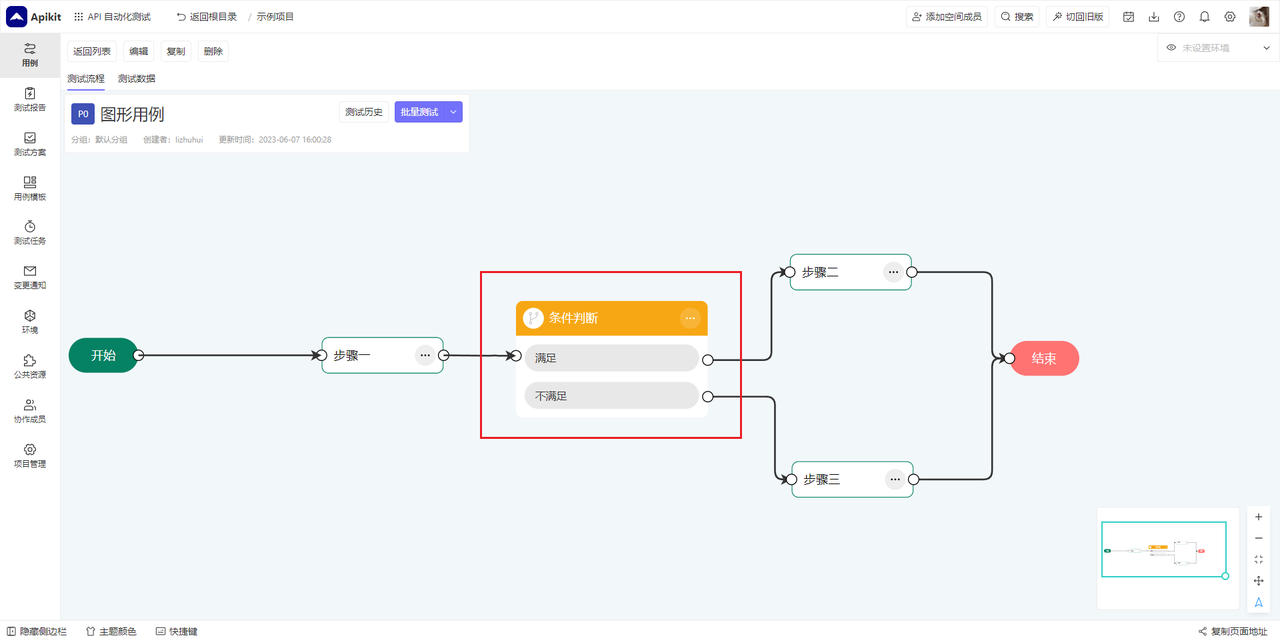Image resolution: width=1280 pixels, height=640 pixels.
Task: Click the notification bell icon
Action: (x=1205, y=17)
